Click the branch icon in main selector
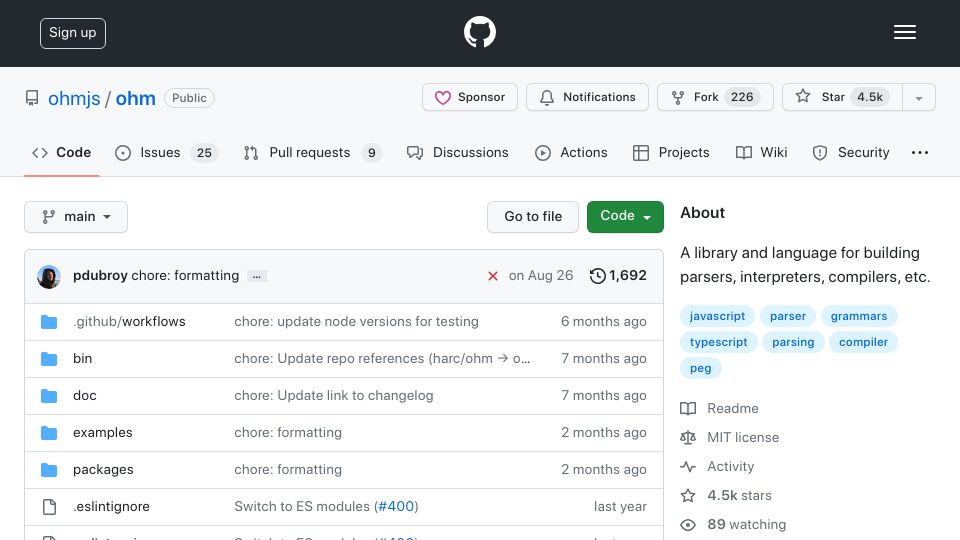 point(48,217)
